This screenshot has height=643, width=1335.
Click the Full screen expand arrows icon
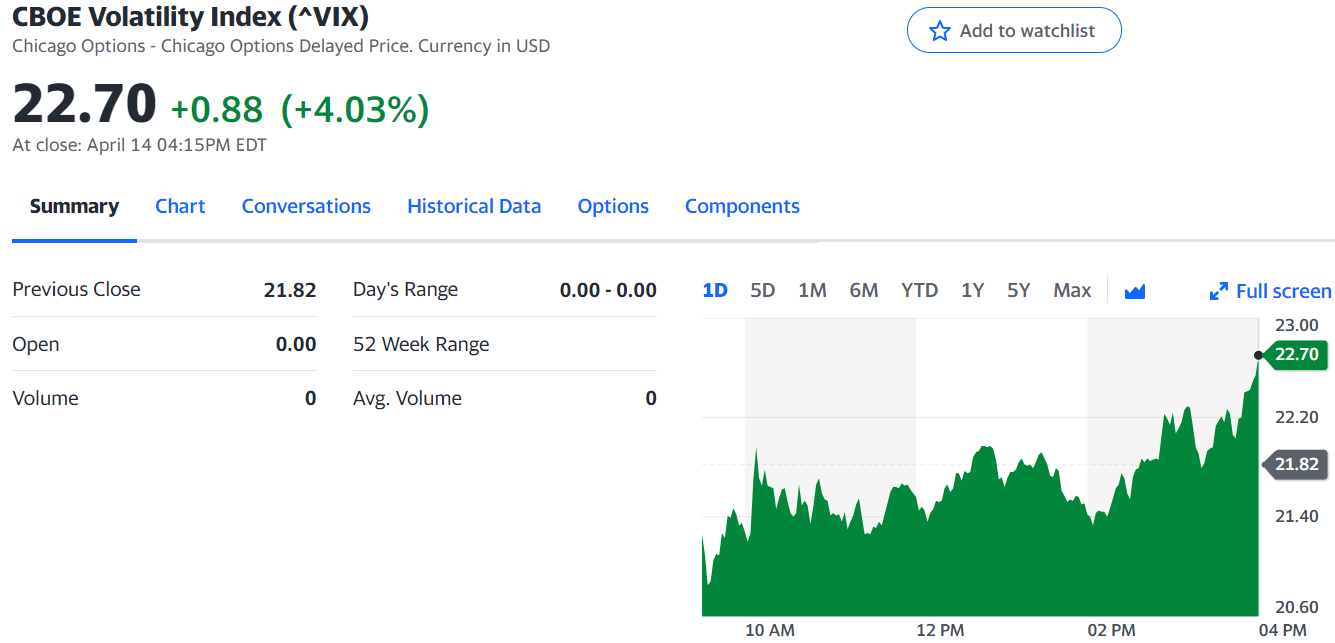point(1218,291)
